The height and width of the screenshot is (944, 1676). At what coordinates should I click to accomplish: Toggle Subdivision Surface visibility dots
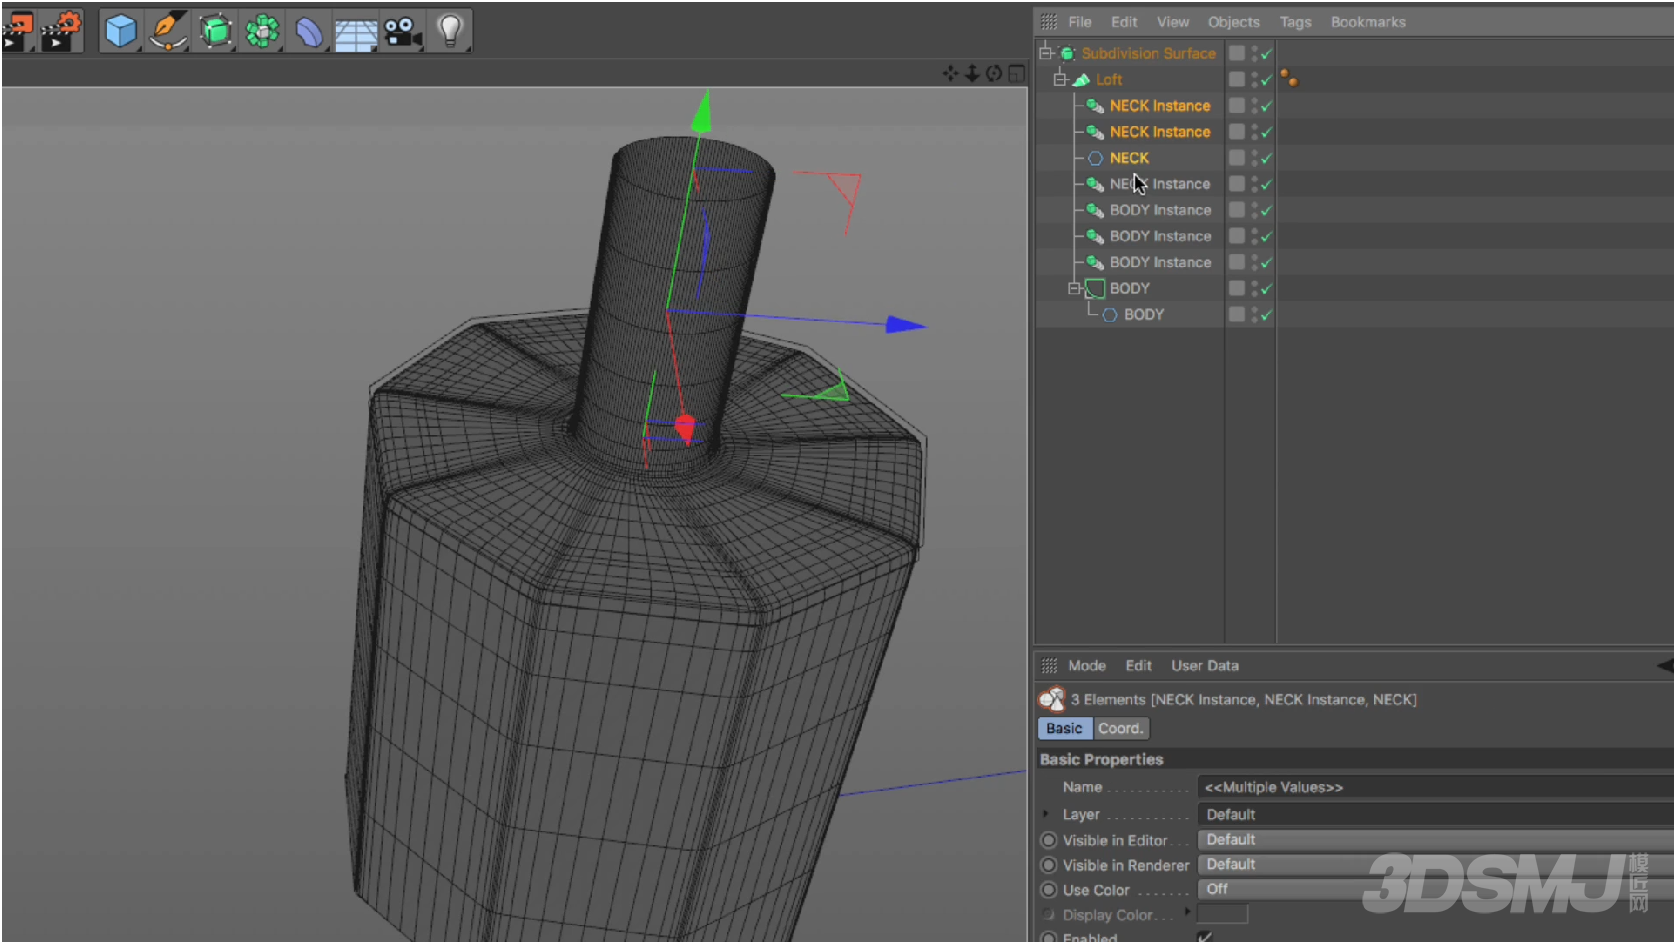pos(1254,53)
